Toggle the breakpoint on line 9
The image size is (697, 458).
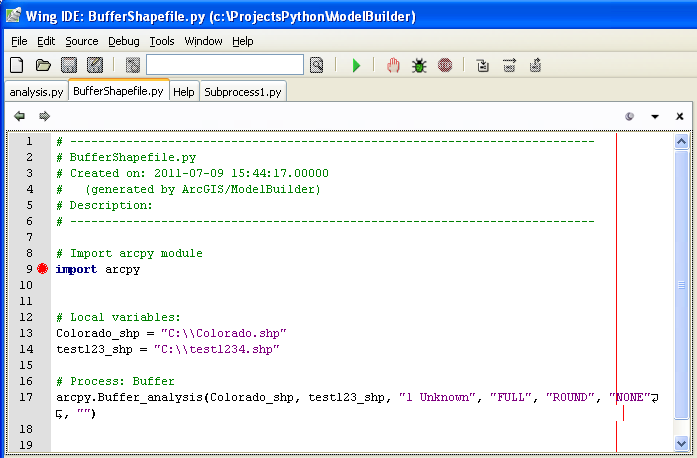pos(42,269)
